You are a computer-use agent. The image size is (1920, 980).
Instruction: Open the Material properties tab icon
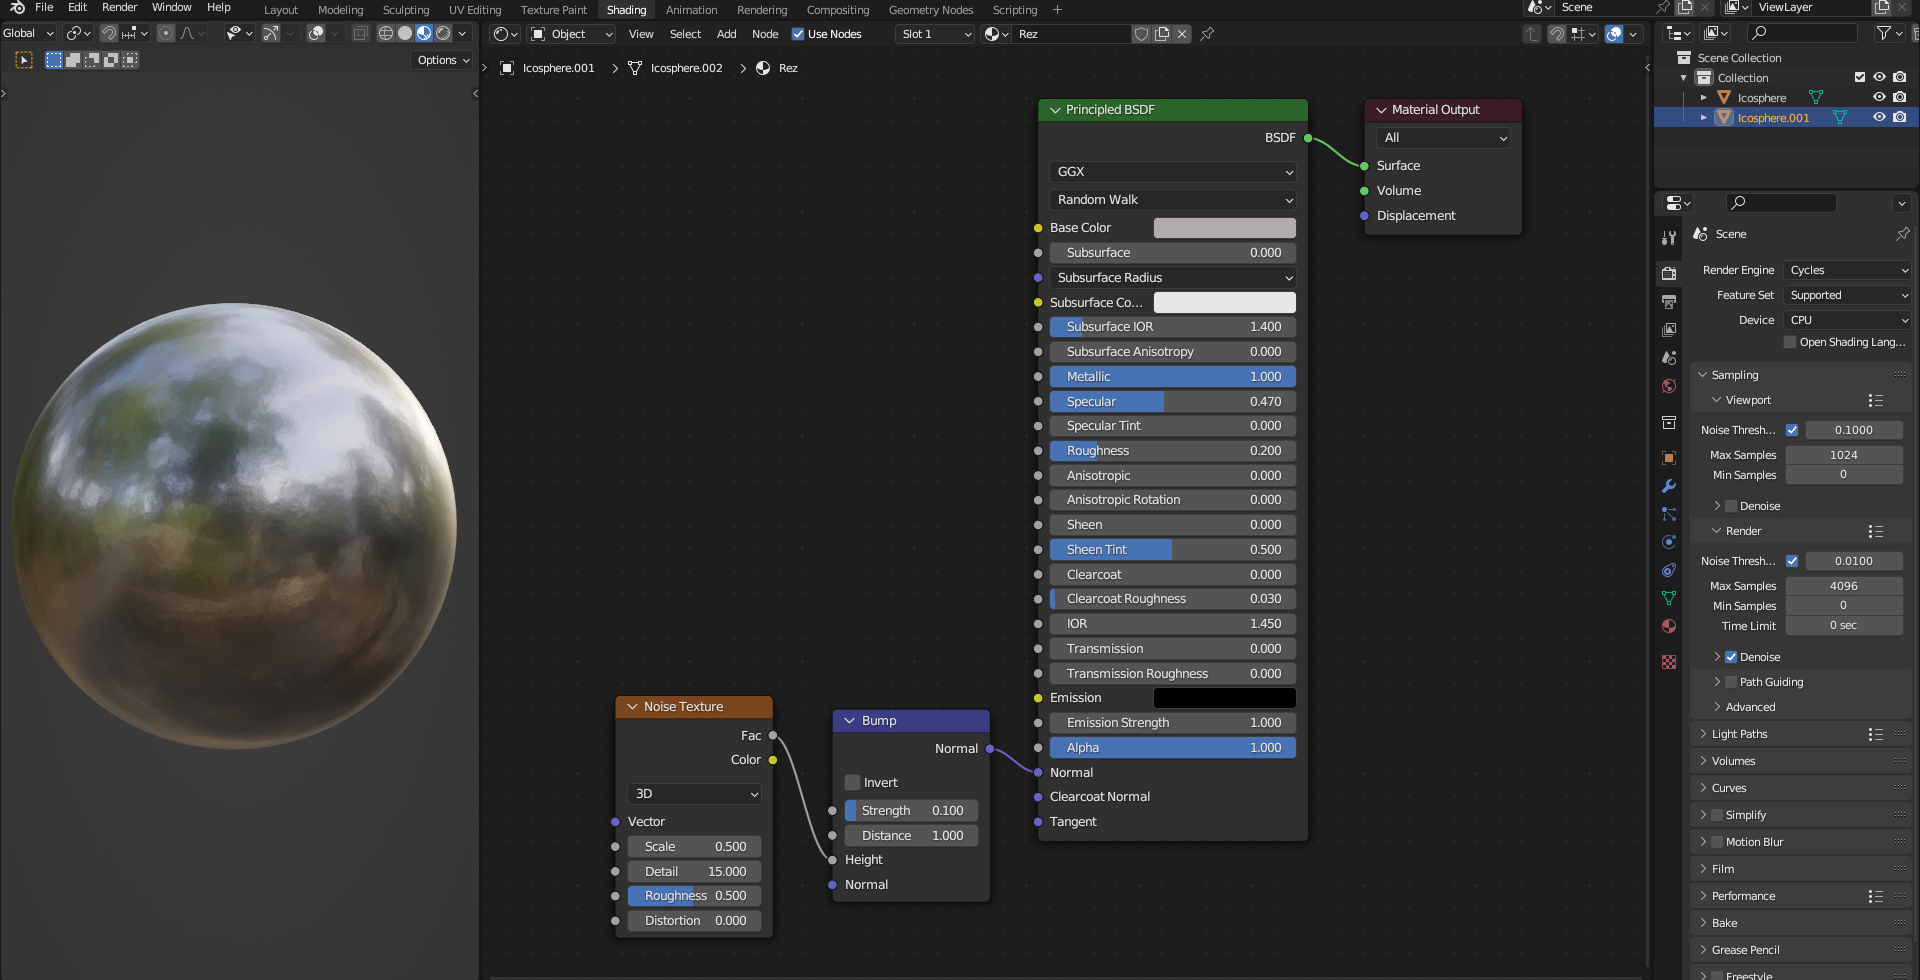1668,626
